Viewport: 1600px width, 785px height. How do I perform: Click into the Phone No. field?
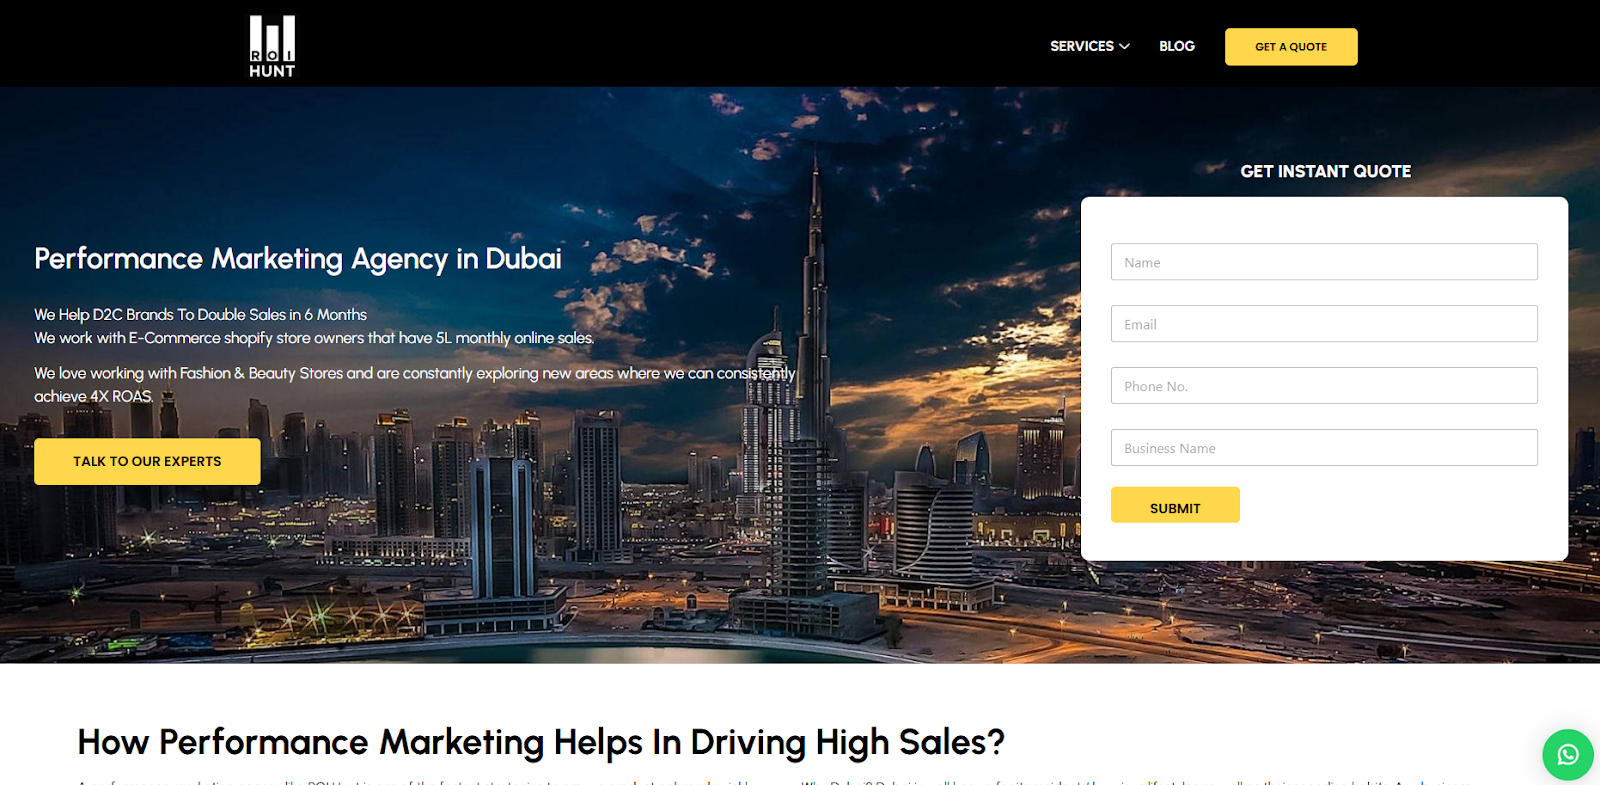click(1324, 386)
